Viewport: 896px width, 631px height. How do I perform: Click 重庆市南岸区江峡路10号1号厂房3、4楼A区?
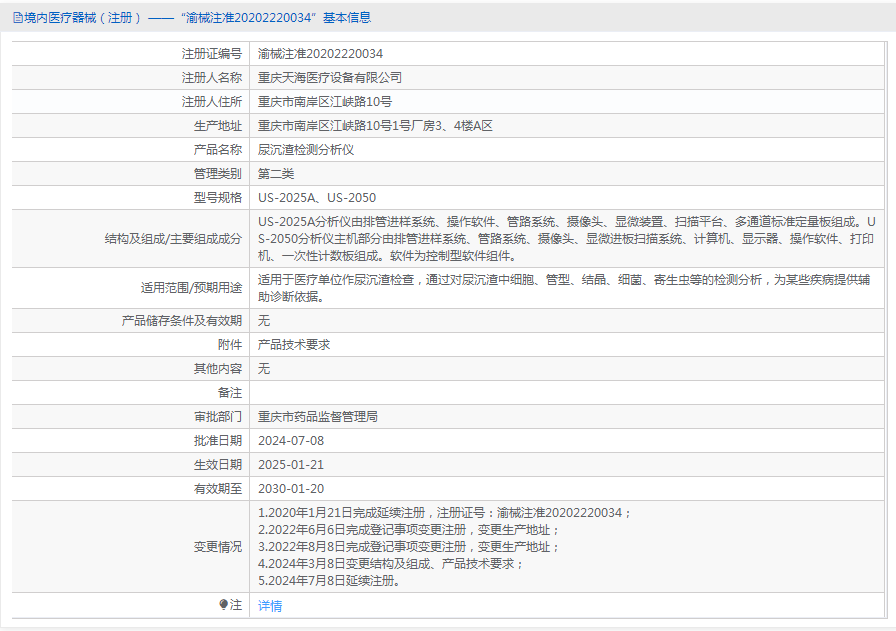(375, 126)
